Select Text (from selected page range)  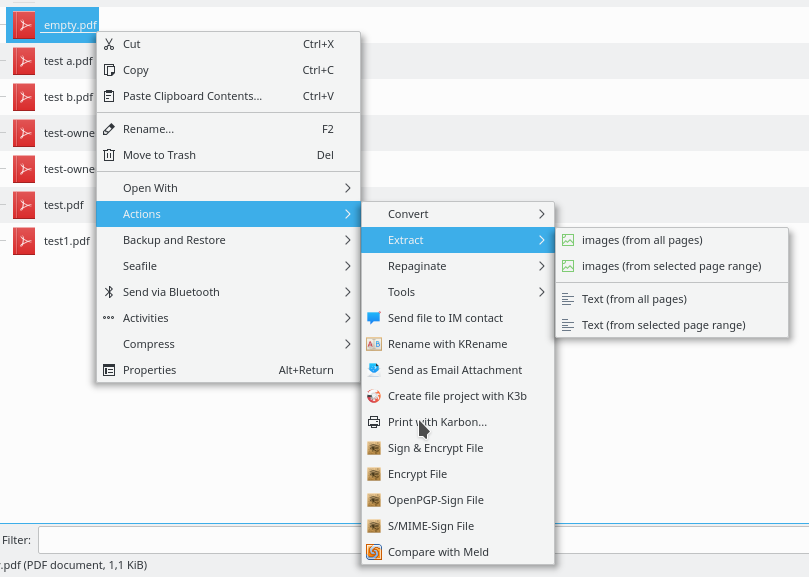(672, 325)
